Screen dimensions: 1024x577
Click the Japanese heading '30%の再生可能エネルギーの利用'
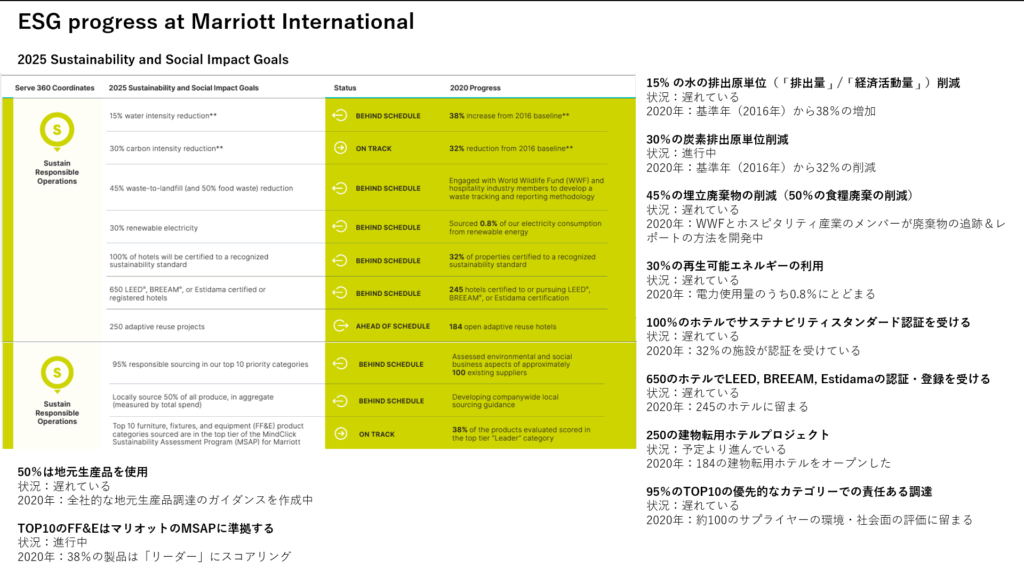[x=735, y=266]
